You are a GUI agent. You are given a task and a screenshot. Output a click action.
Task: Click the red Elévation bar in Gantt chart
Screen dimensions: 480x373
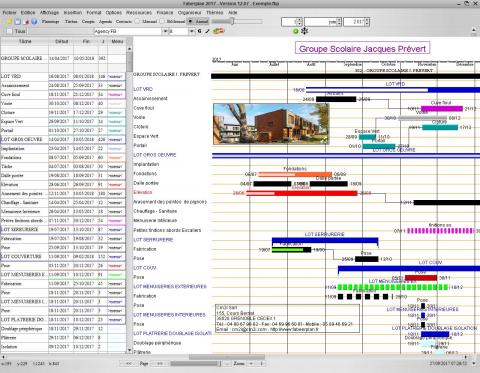302,193
